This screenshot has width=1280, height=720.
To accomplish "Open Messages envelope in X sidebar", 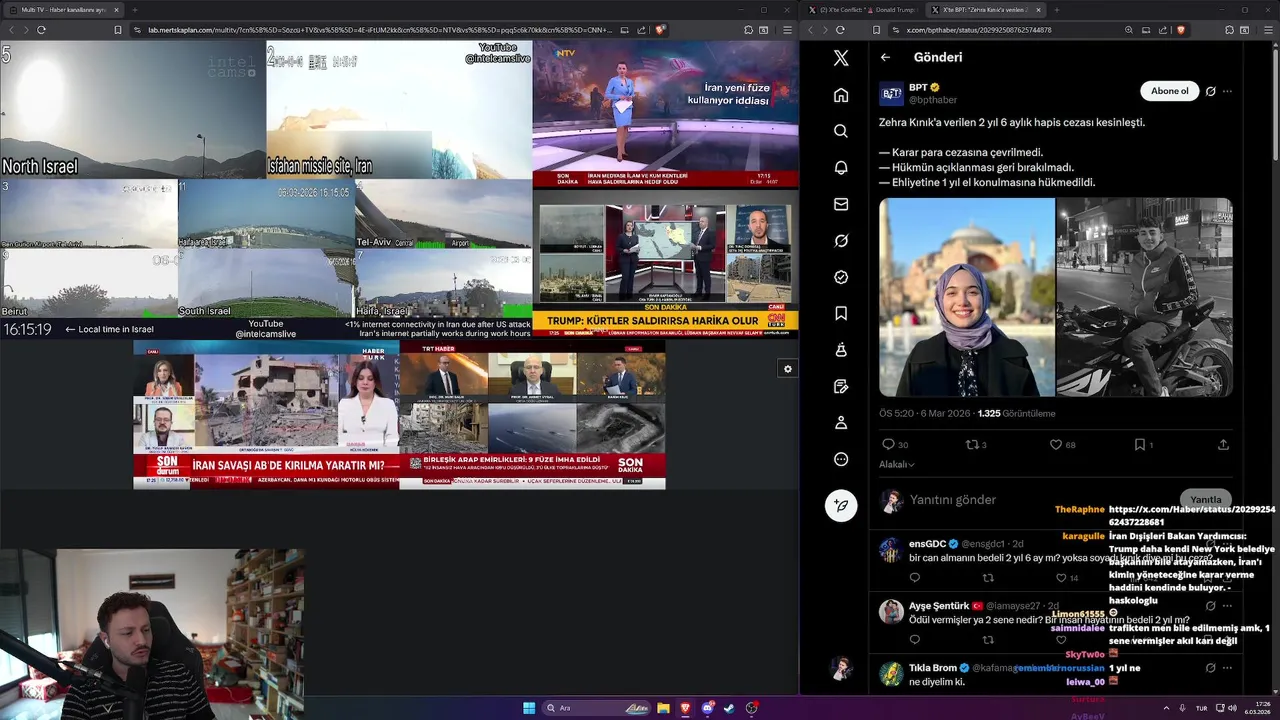I will click(841, 204).
